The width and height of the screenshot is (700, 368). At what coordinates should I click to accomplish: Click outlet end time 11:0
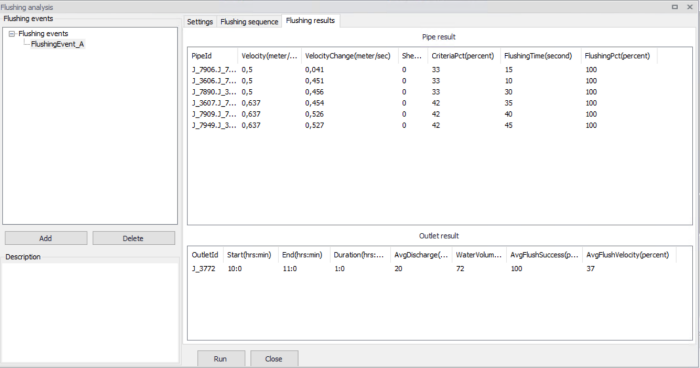[x=289, y=269]
